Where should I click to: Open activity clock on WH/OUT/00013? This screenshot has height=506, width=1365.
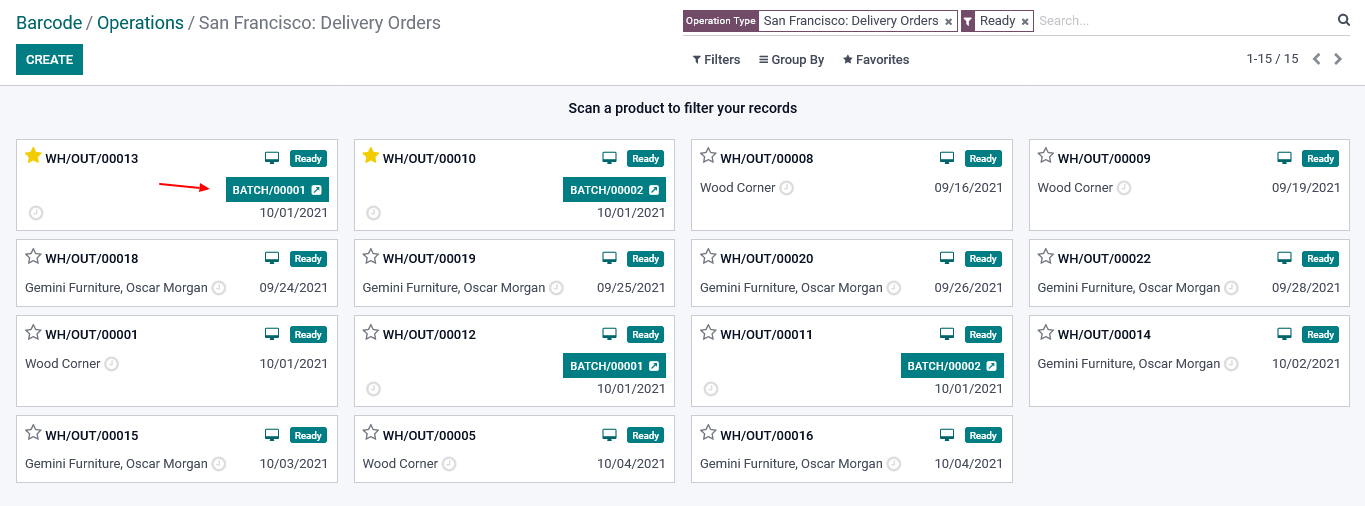(x=36, y=213)
